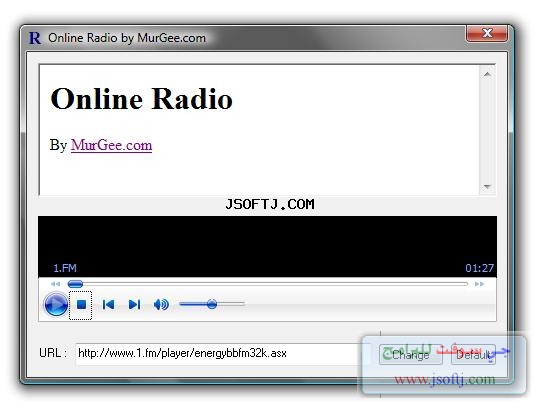541x408 pixels.
Task: Stop playback with the square Stop button
Action: [81, 305]
